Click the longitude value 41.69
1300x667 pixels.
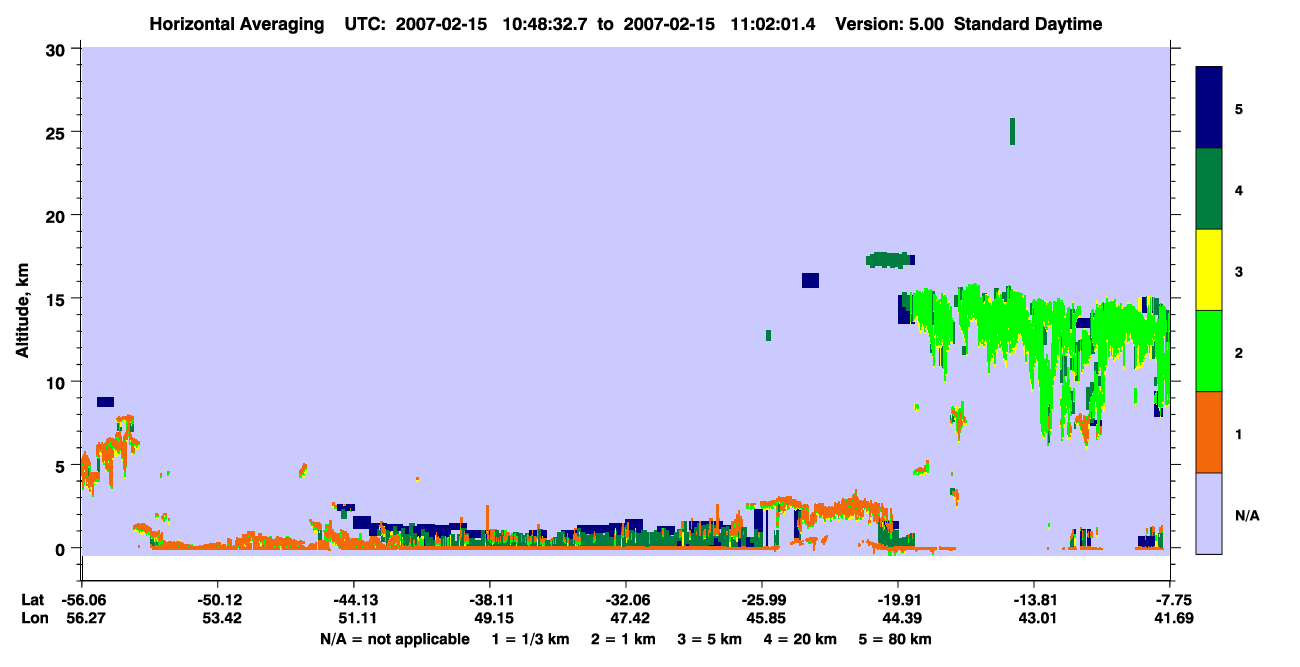1172,618
